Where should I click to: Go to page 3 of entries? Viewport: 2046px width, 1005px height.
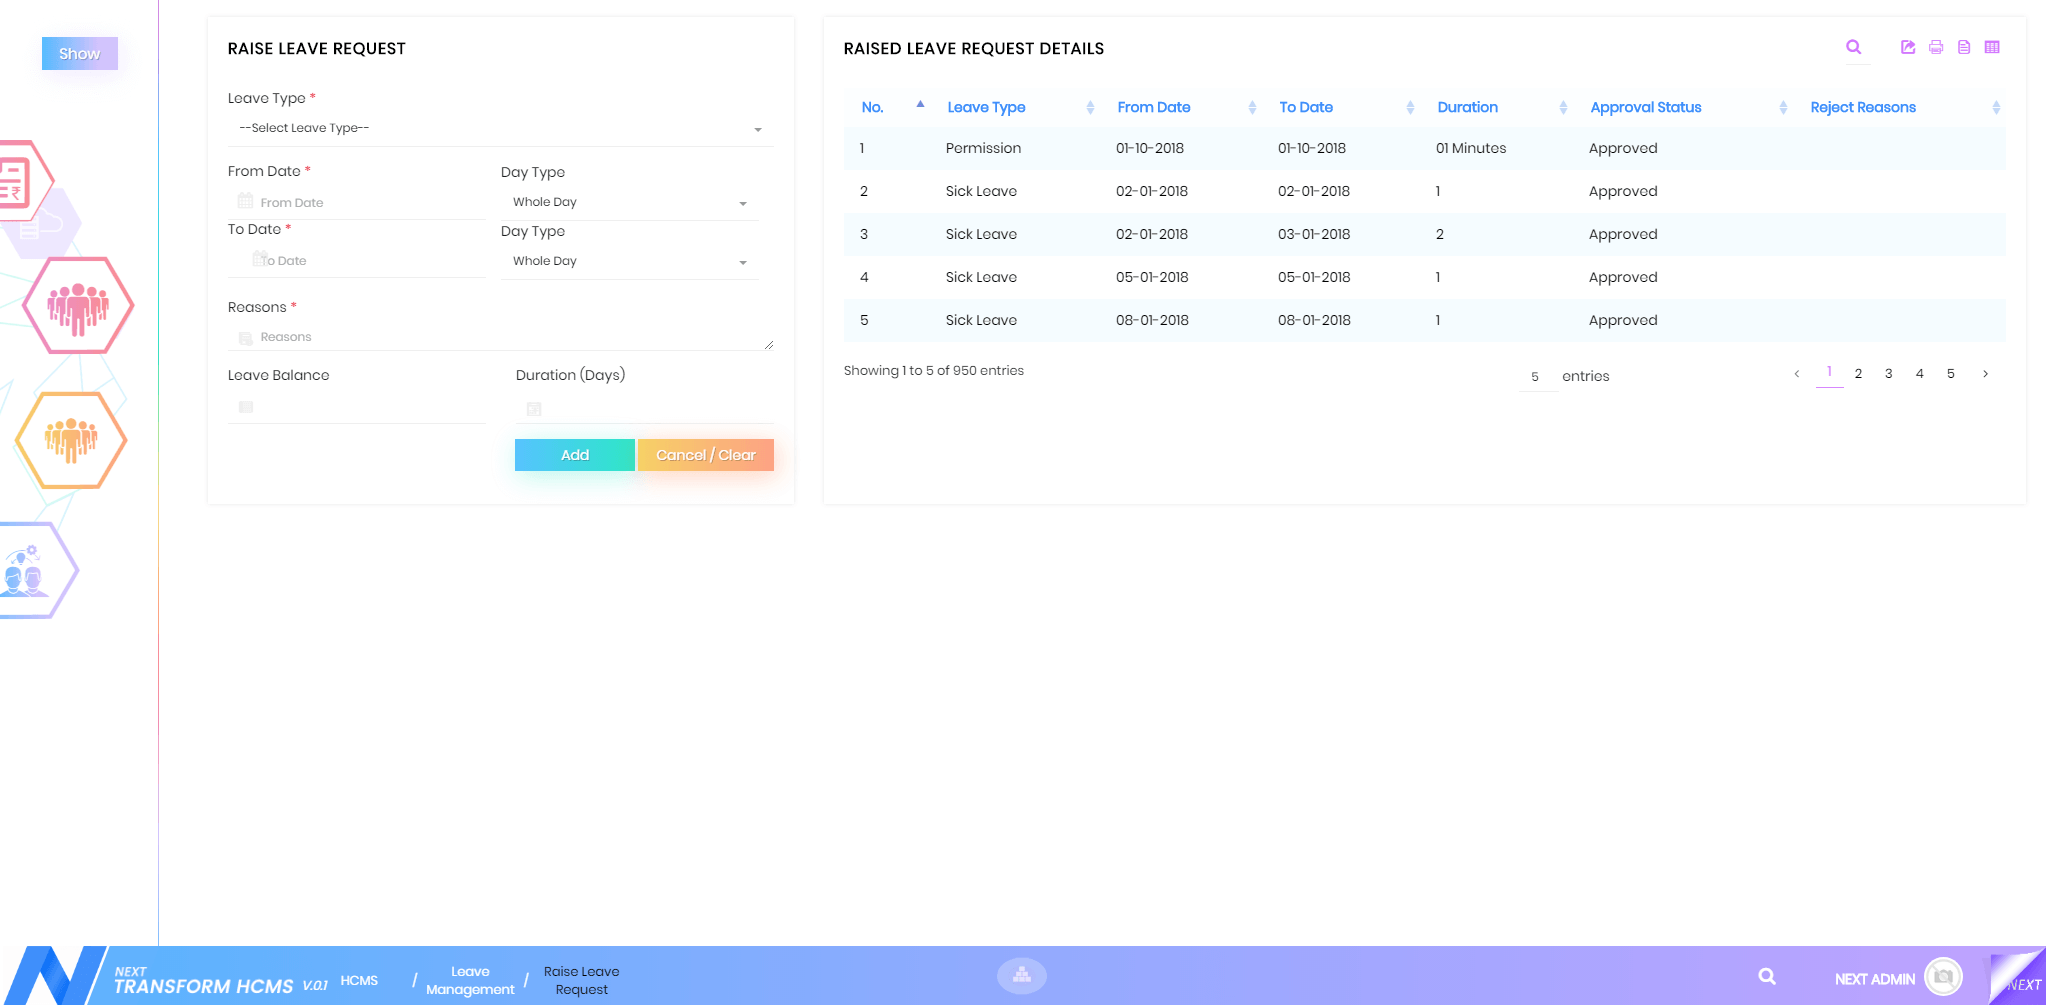(1888, 374)
